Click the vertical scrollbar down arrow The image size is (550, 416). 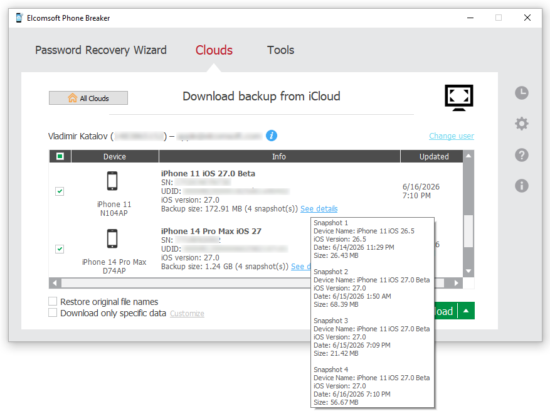point(468,271)
